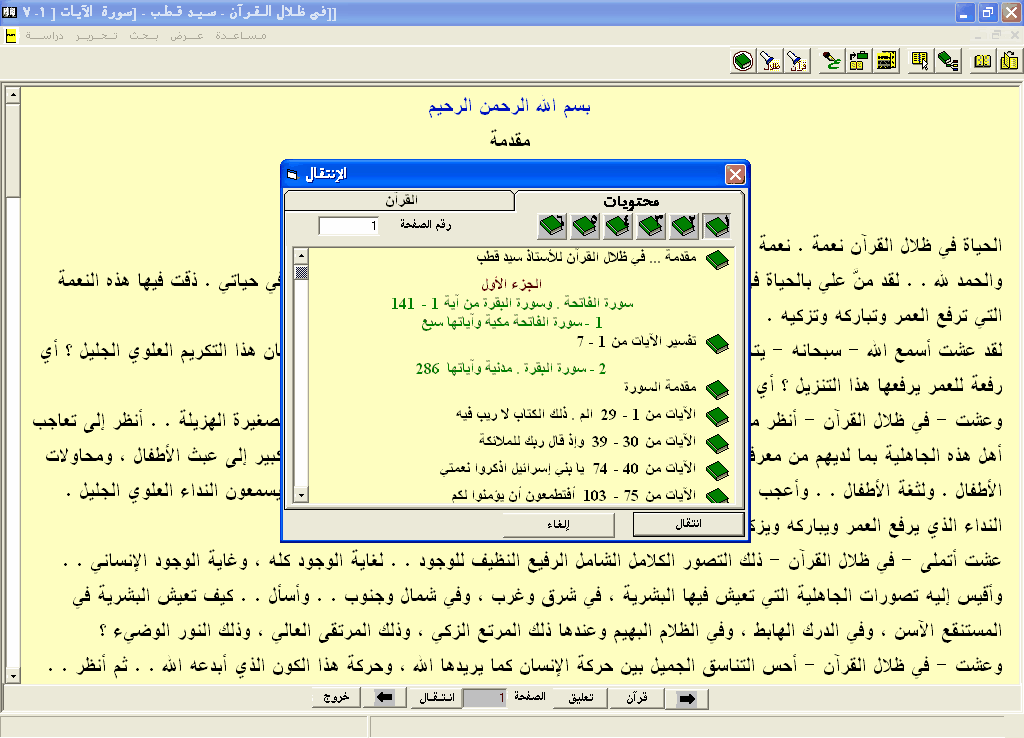Select row 2 - سورة البقرة مدنية وآياتها 286
The width and height of the screenshot is (1024, 738).
[x=511, y=368]
